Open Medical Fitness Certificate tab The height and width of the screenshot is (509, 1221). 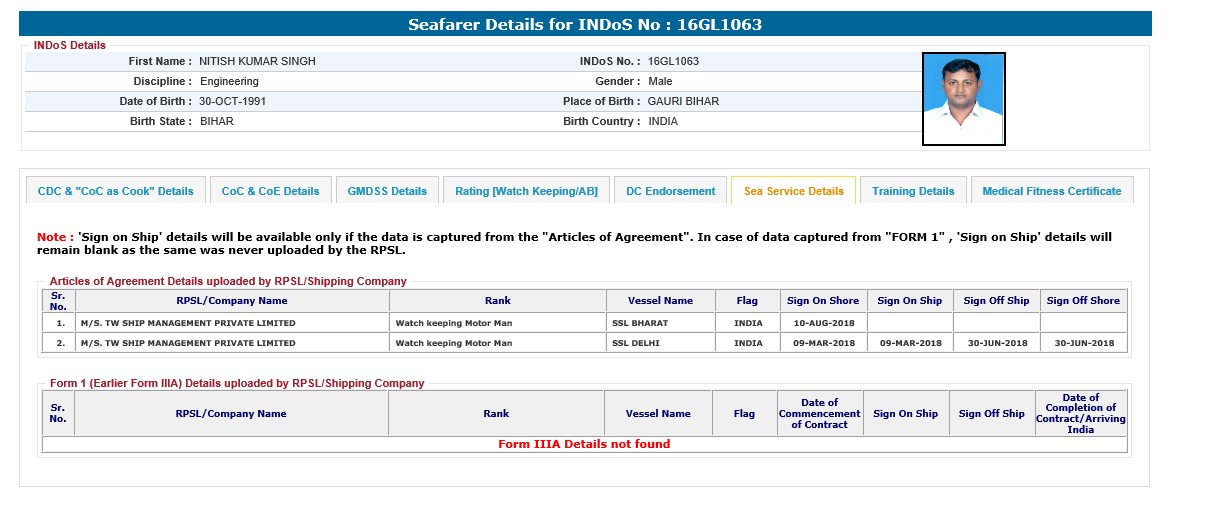pyautogui.click(x=1051, y=191)
